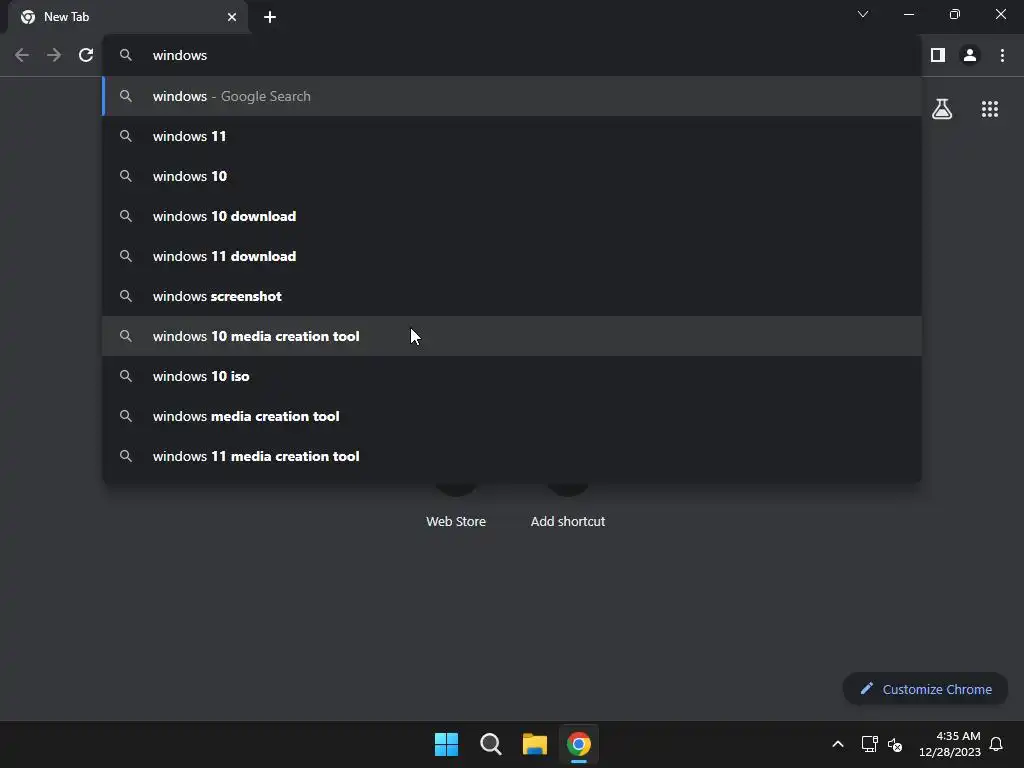Viewport: 1024px width, 768px height.
Task: Click the reload page icon
Action: pyautogui.click(x=86, y=56)
